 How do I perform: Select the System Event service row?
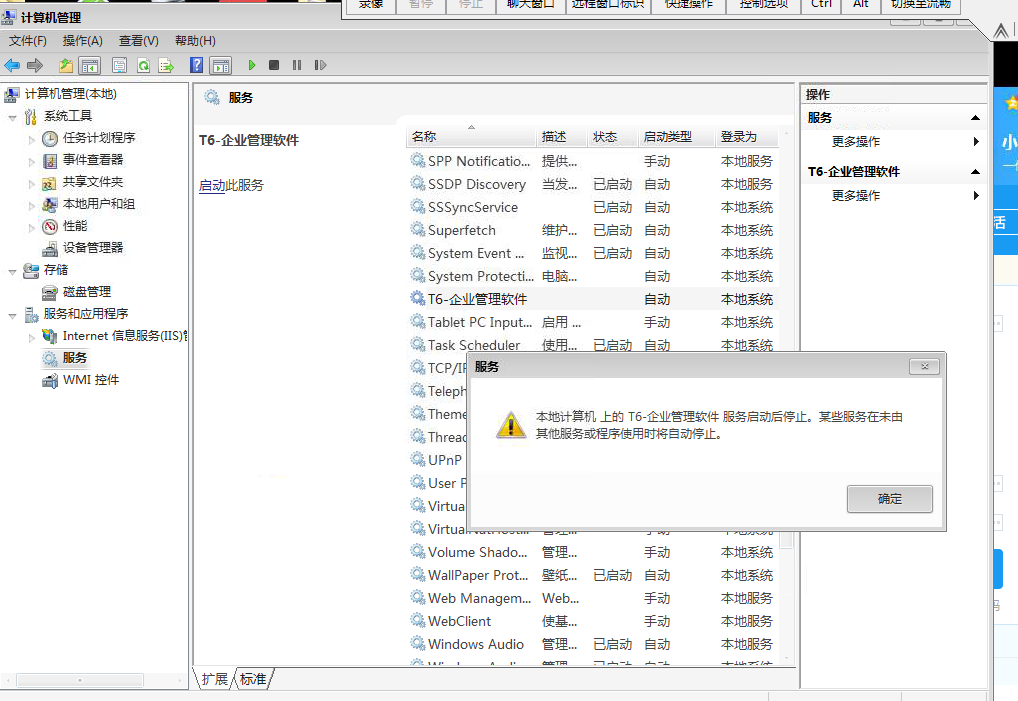click(x=593, y=253)
